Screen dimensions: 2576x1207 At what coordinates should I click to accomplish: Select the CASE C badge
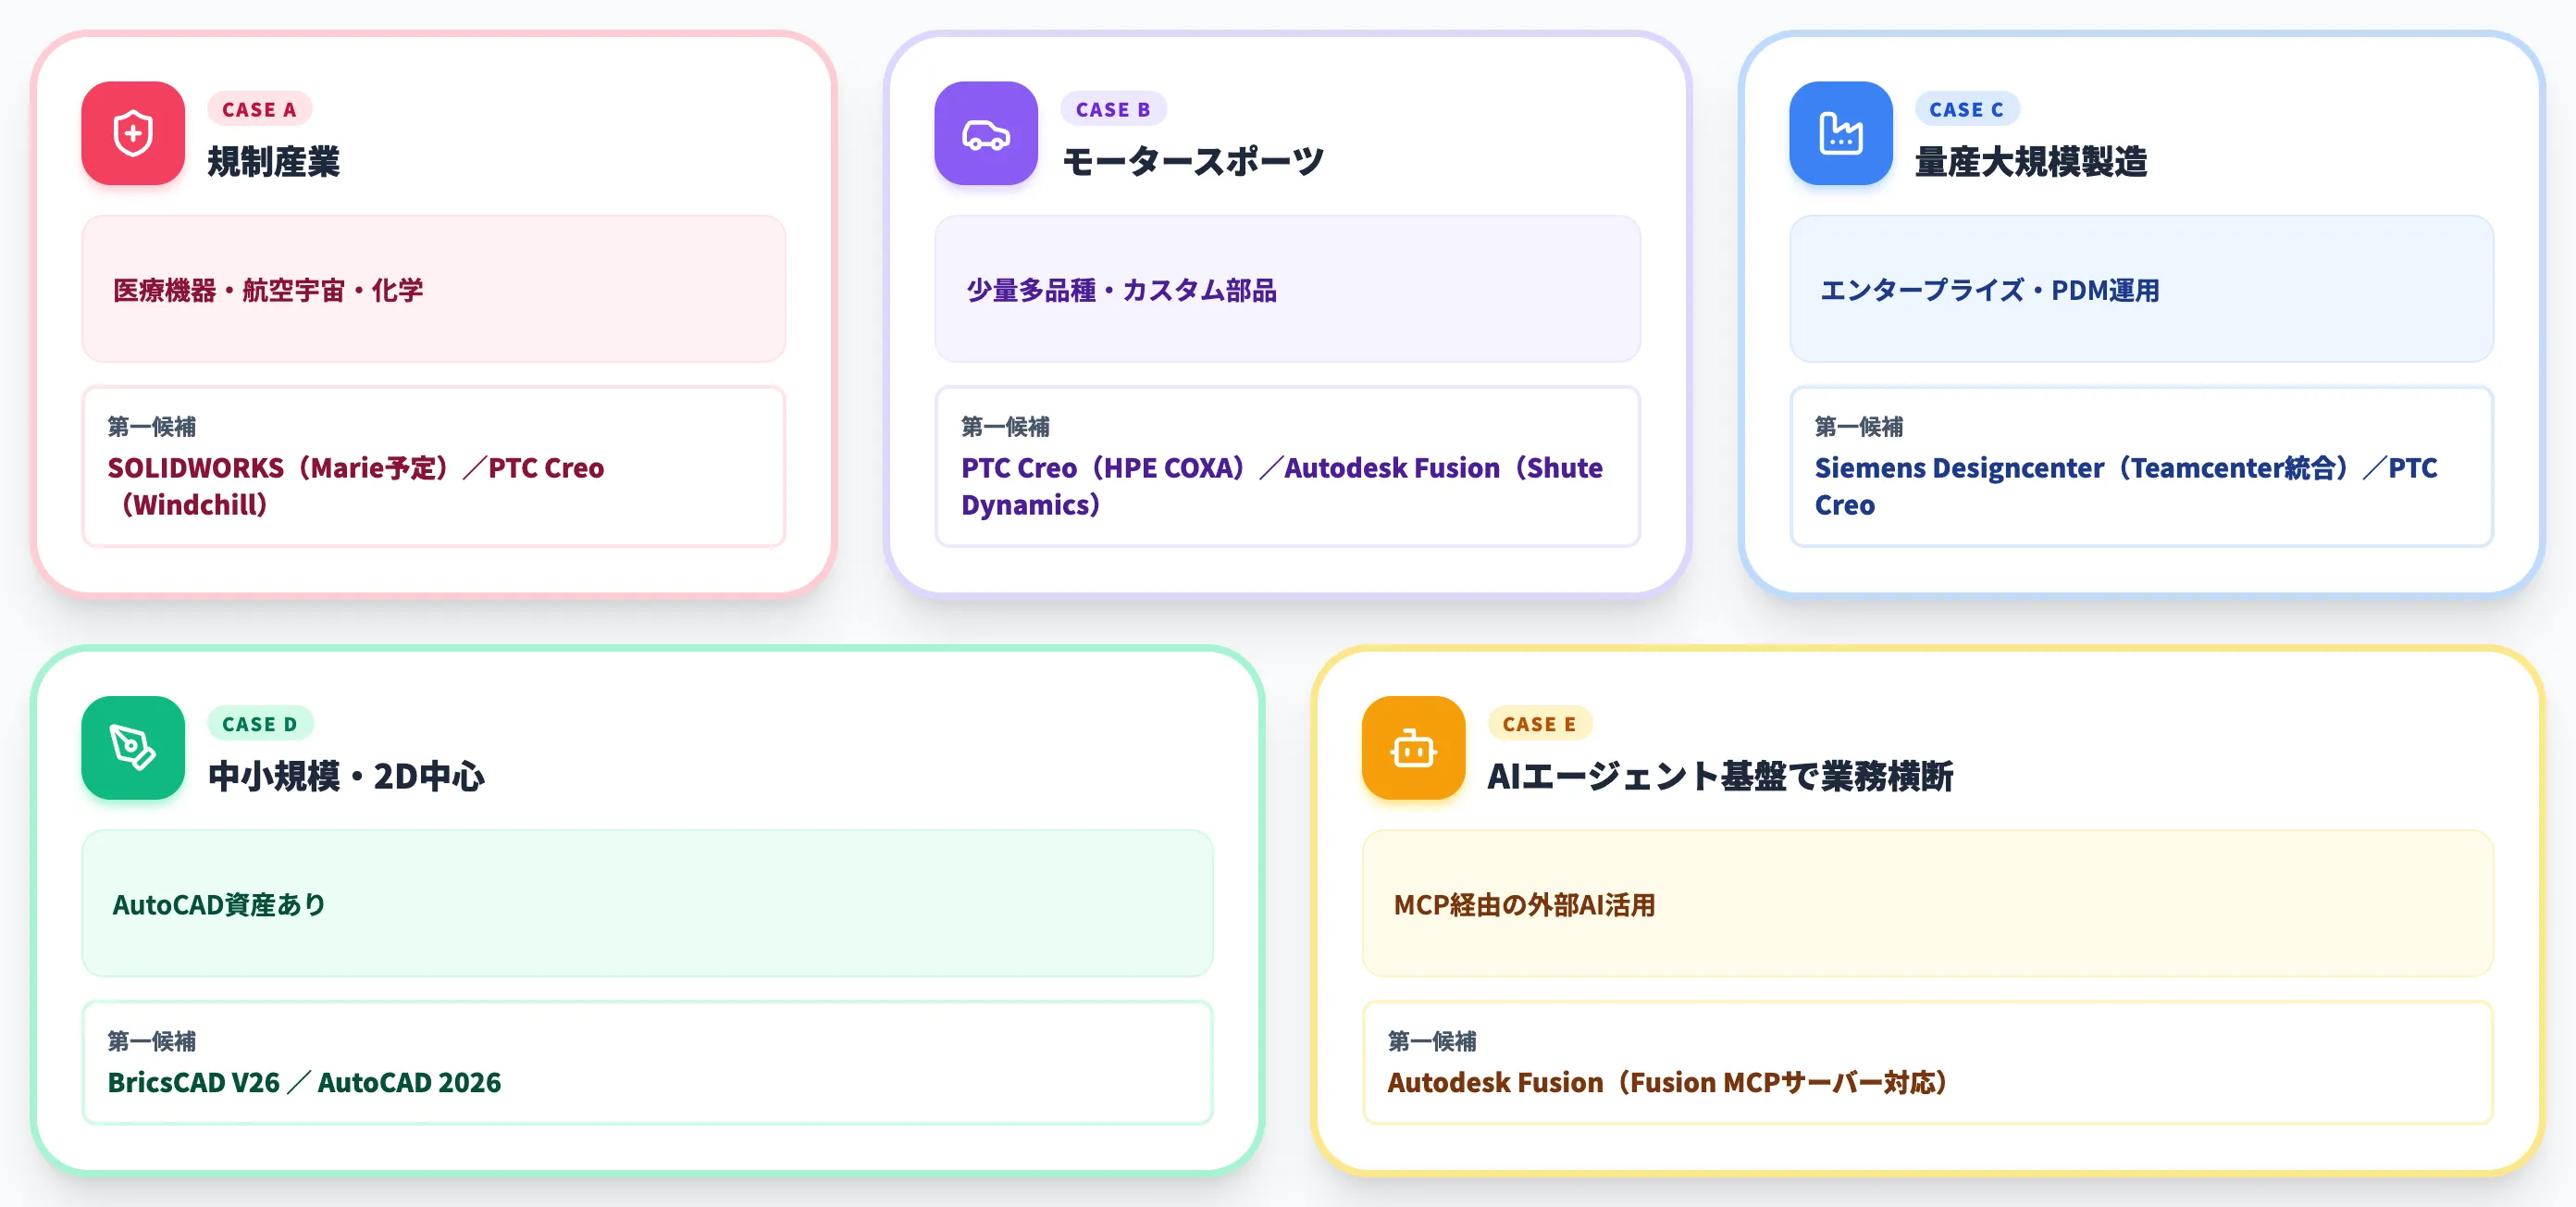pos(1966,109)
